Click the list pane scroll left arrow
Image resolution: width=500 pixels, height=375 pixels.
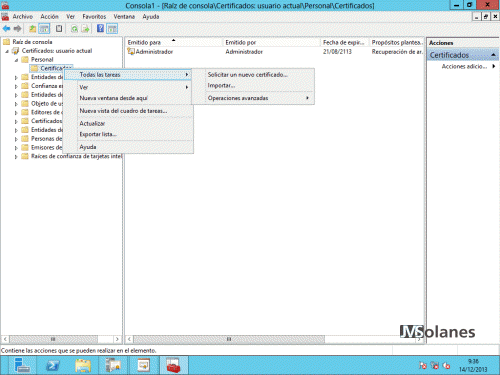point(129,339)
